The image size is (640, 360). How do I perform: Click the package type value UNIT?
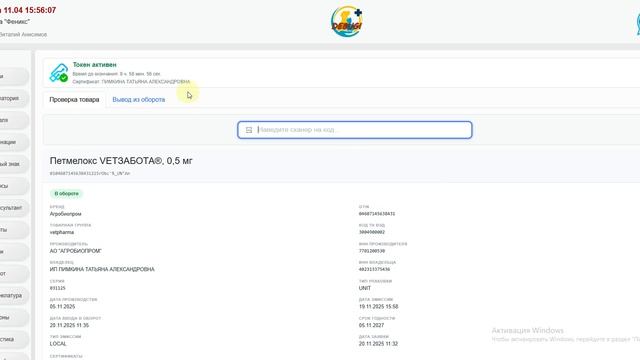[365, 288]
